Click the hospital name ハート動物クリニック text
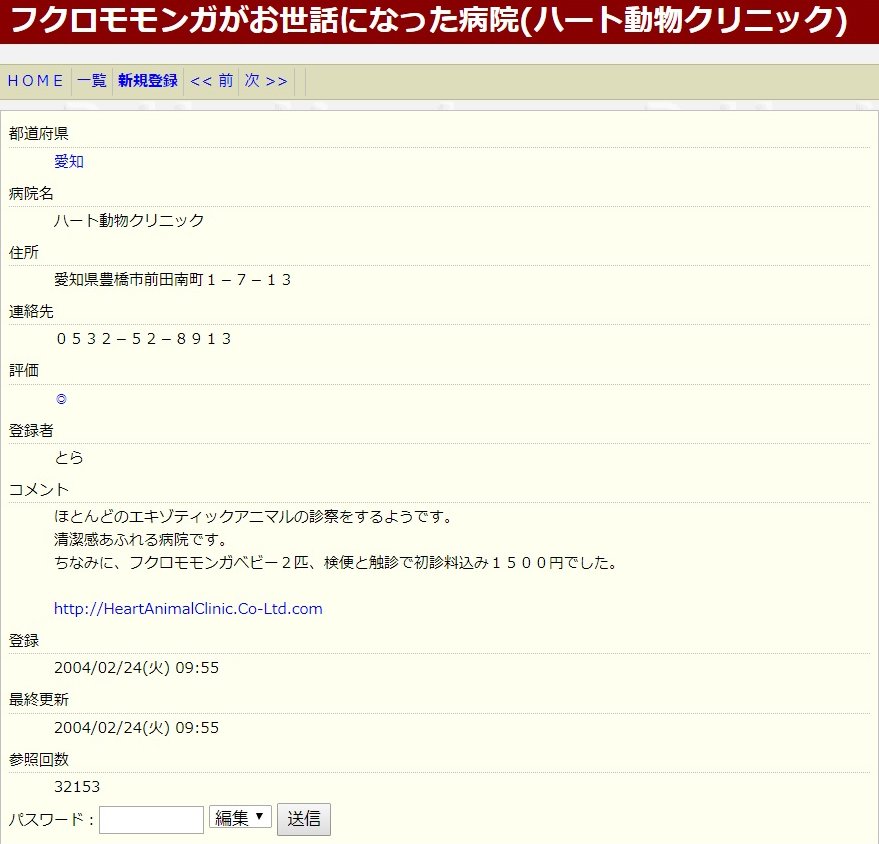879x844 pixels. (x=129, y=220)
